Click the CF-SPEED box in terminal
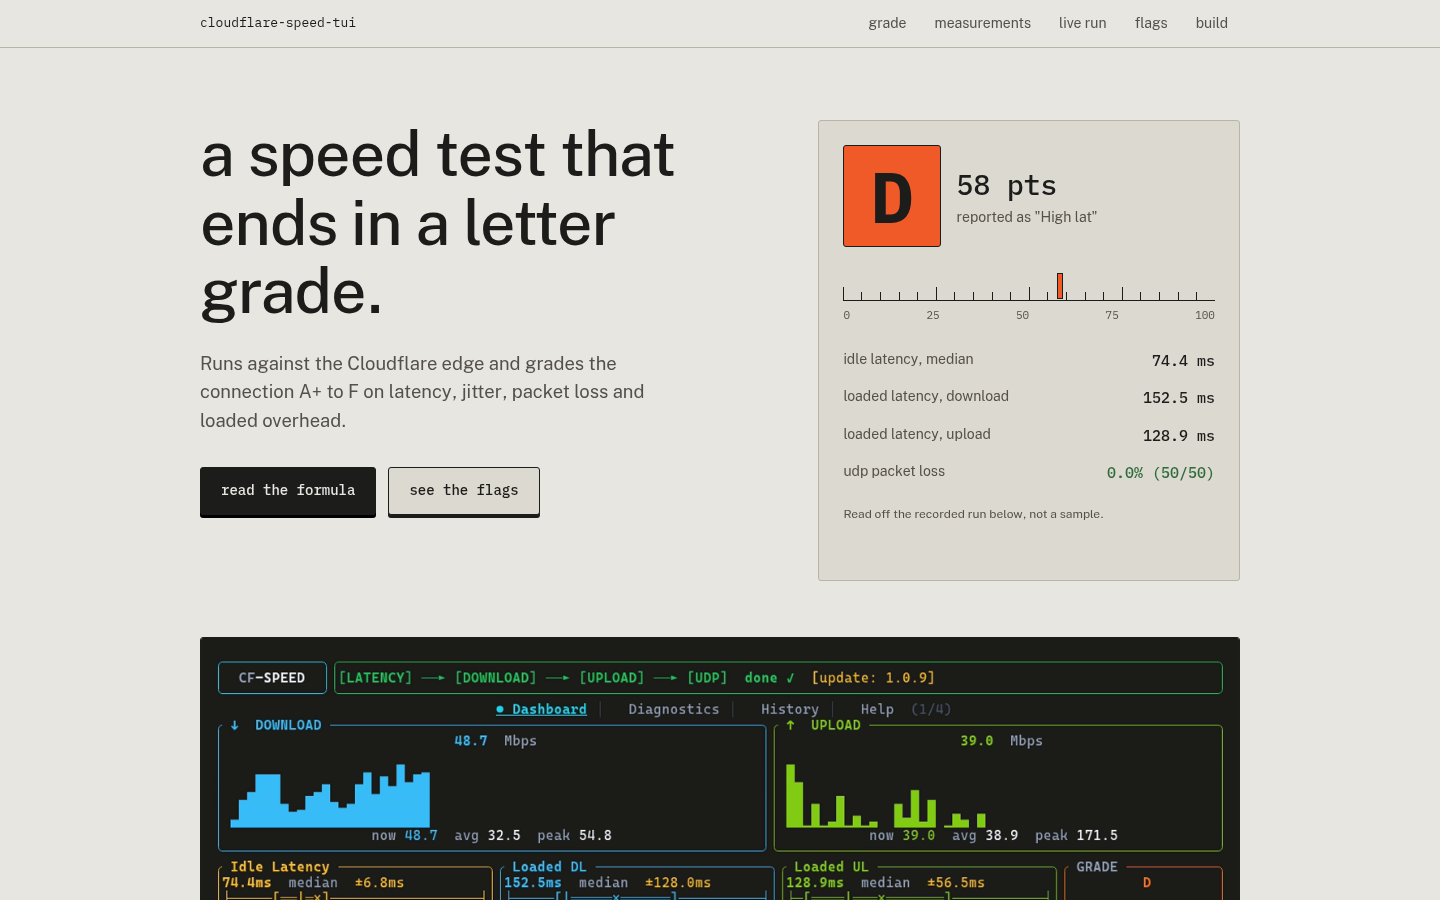The image size is (1440, 900). (x=272, y=678)
